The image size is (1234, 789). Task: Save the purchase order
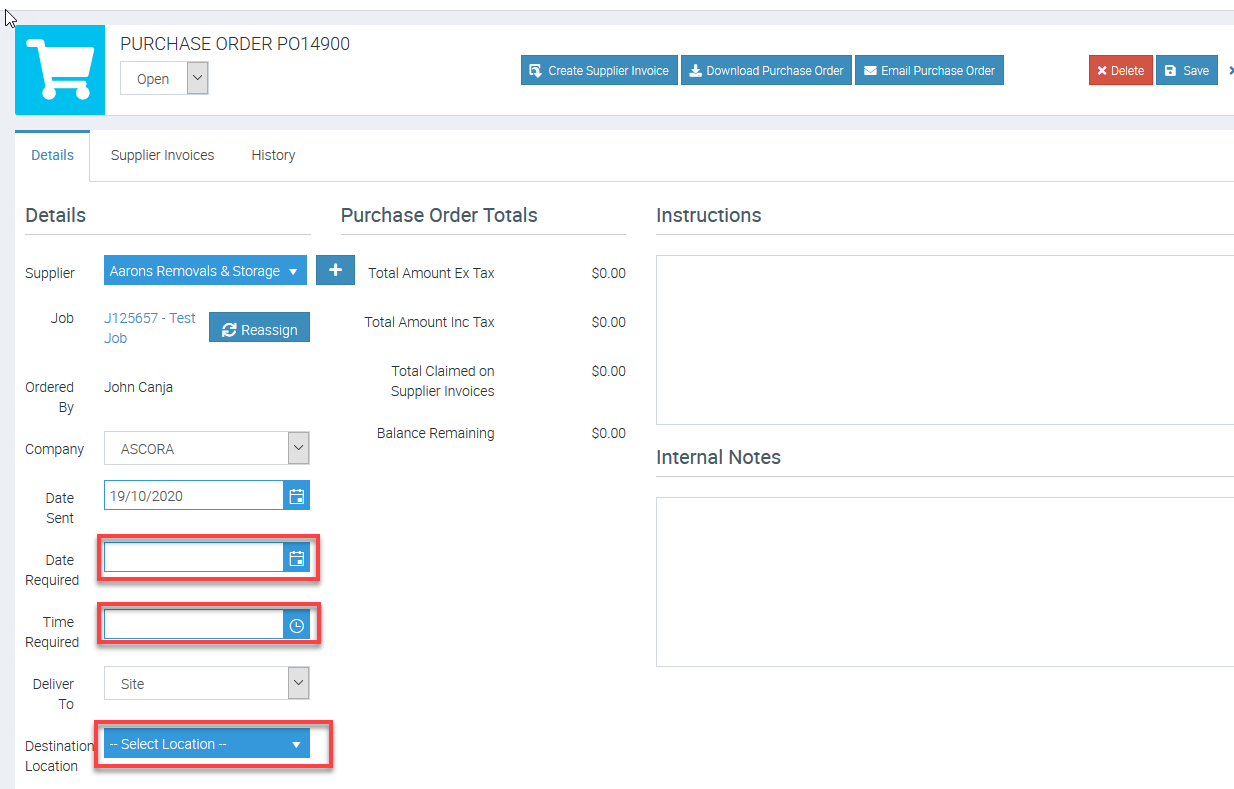click(1186, 71)
